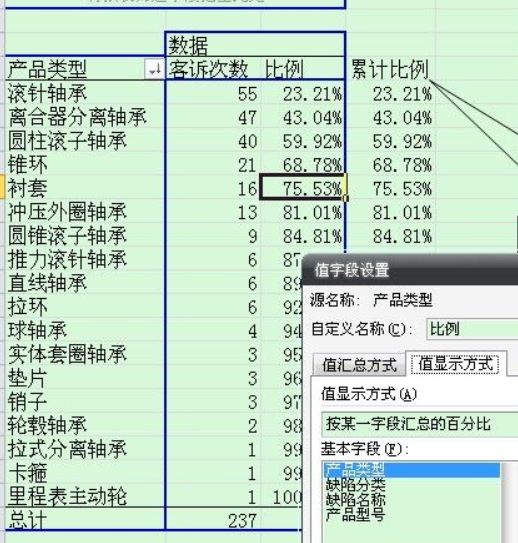Click the 比例 column header cell
The image size is (518, 543).
(x=303, y=69)
